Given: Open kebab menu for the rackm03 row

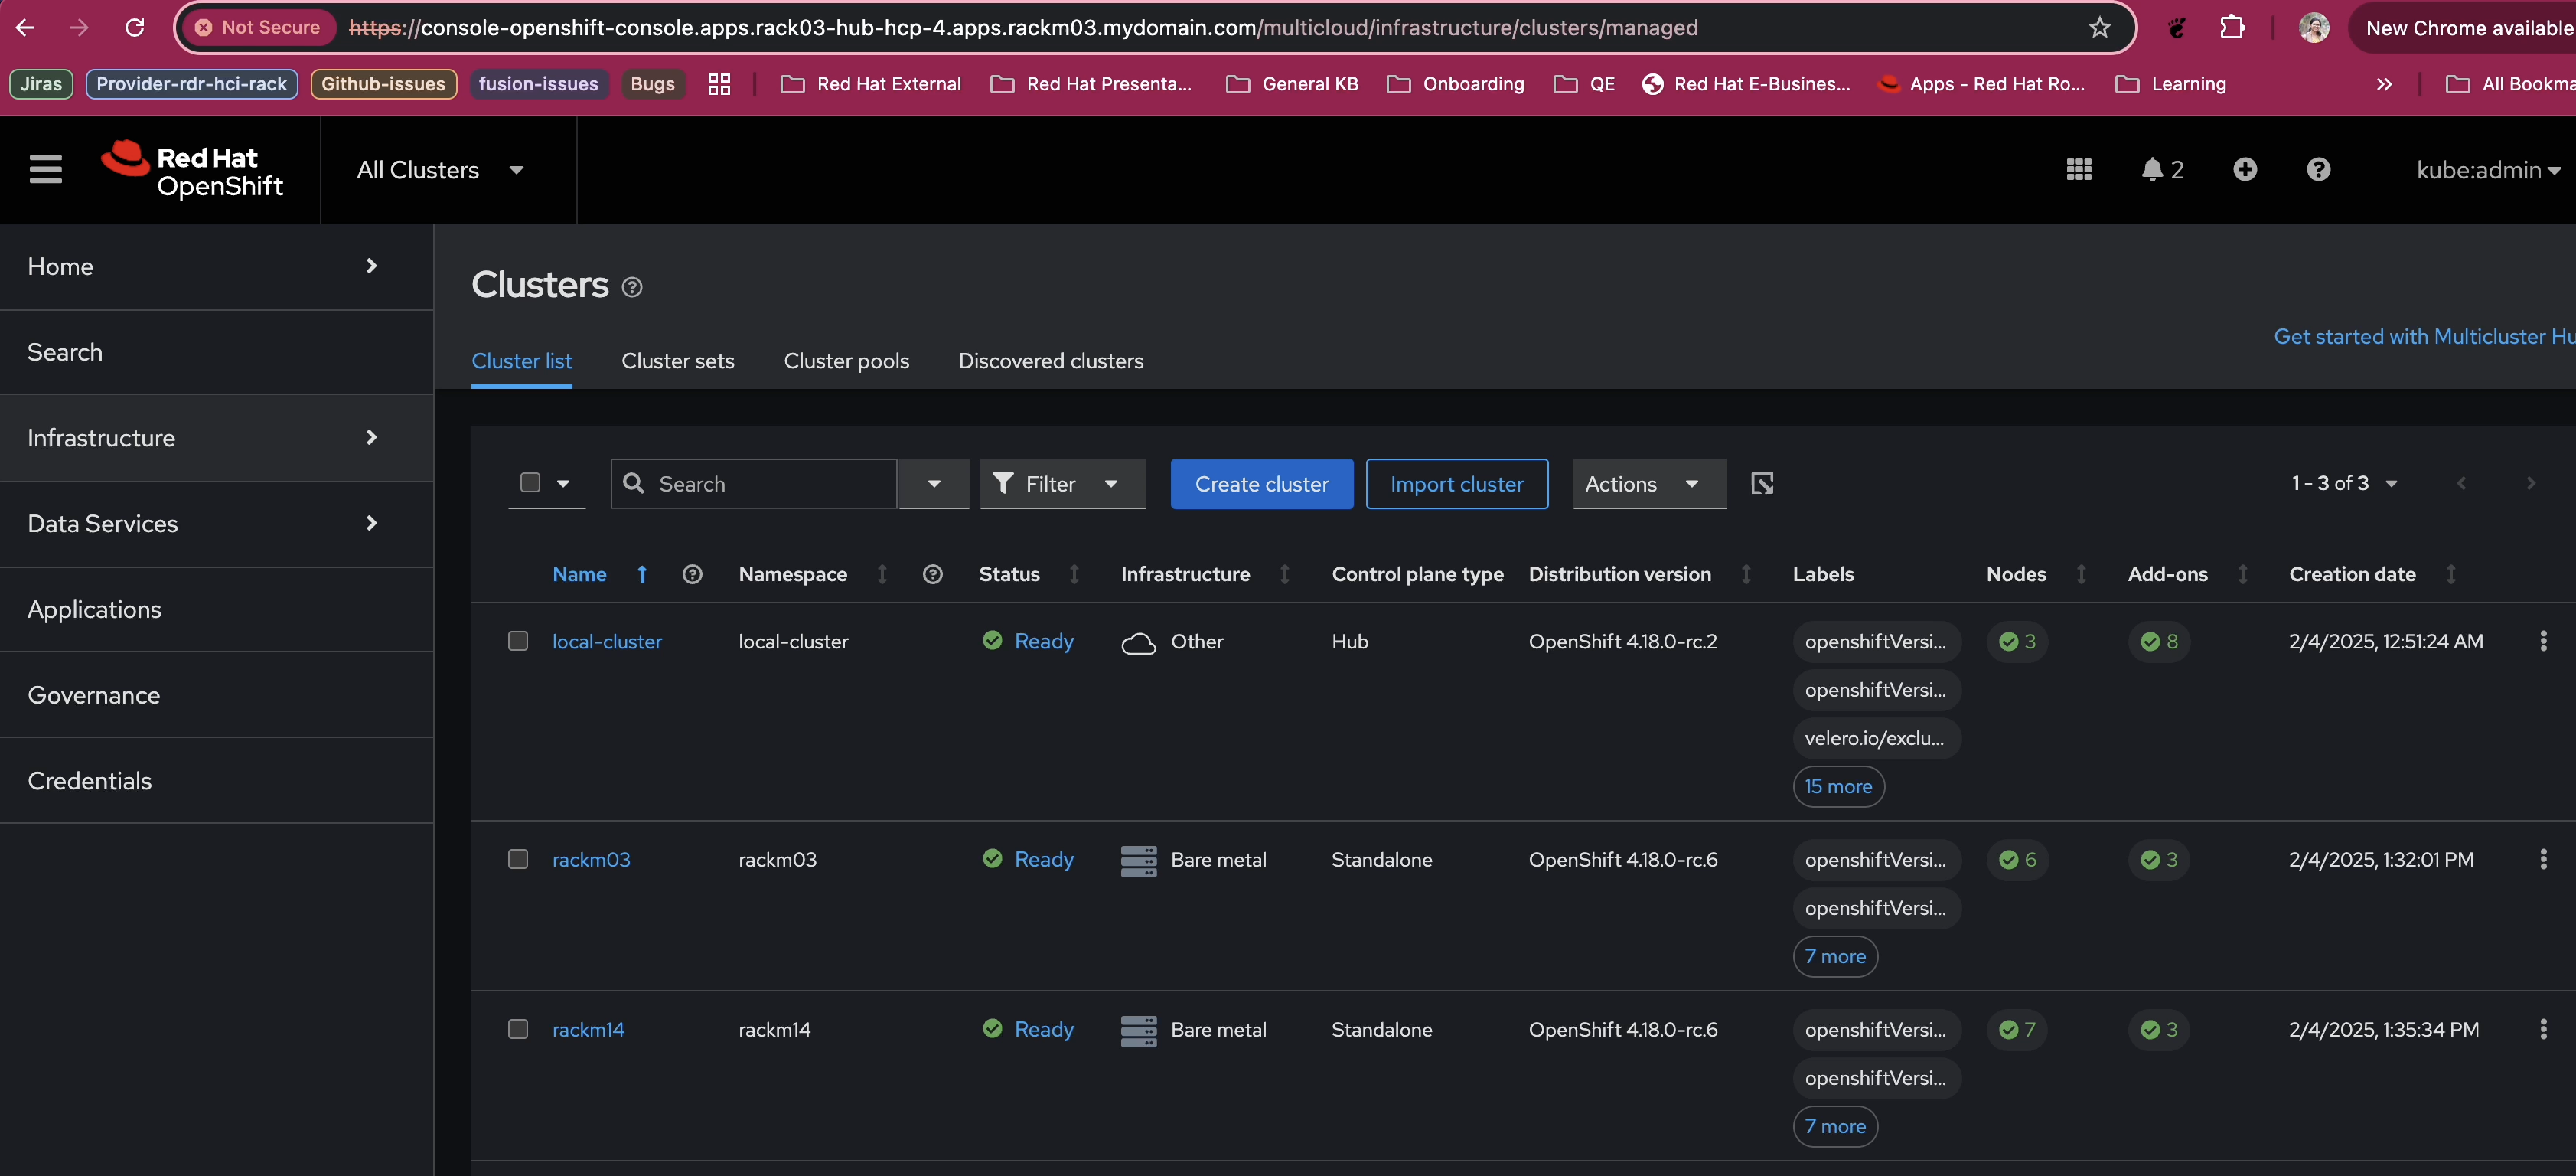Looking at the screenshot, I should pyautogui.click(x=2542, y=859).
